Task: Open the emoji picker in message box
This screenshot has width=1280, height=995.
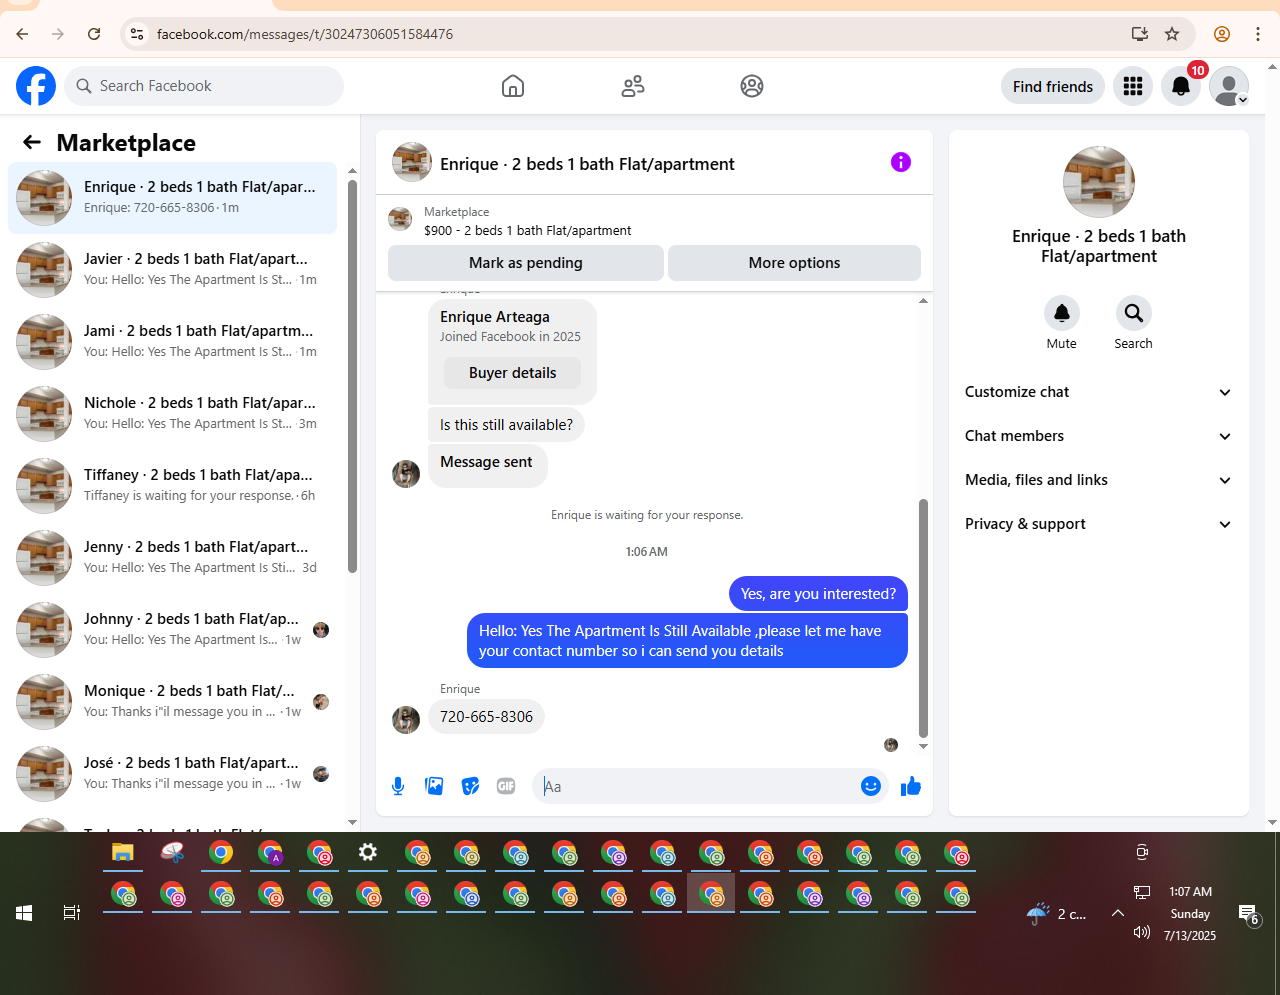Action: click(x=871, y=786)
